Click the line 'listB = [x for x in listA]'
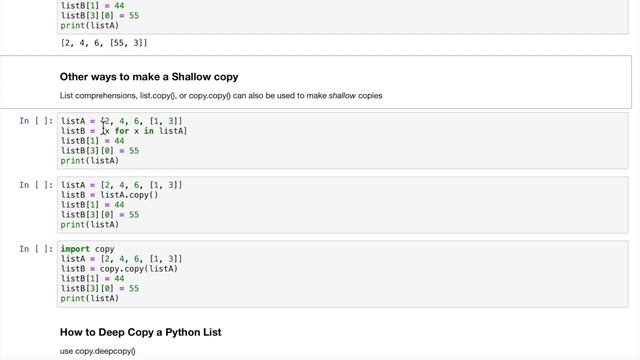 124,131
